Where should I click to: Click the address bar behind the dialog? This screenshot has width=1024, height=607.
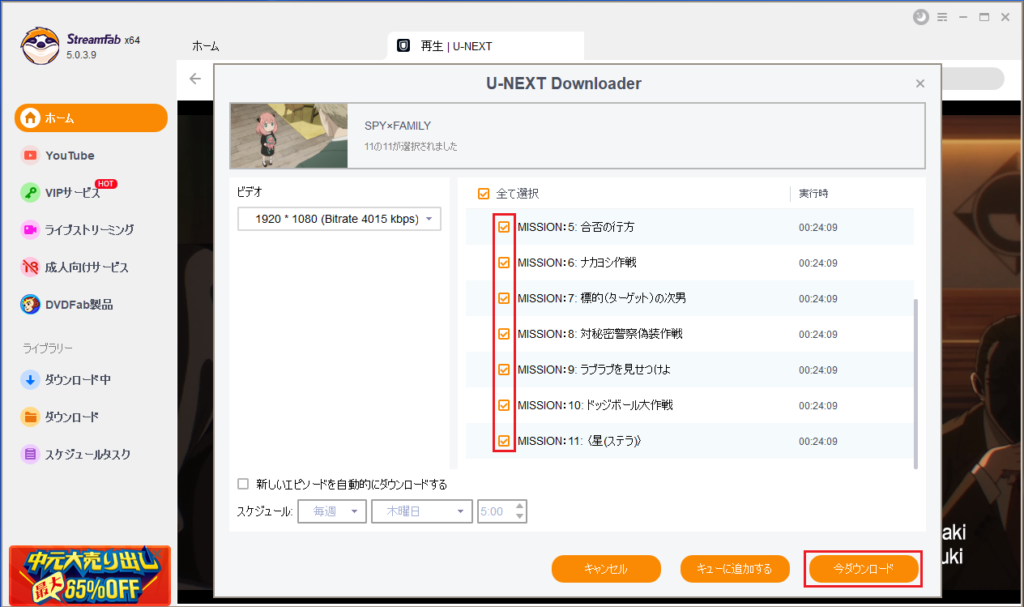coord(973,79)
